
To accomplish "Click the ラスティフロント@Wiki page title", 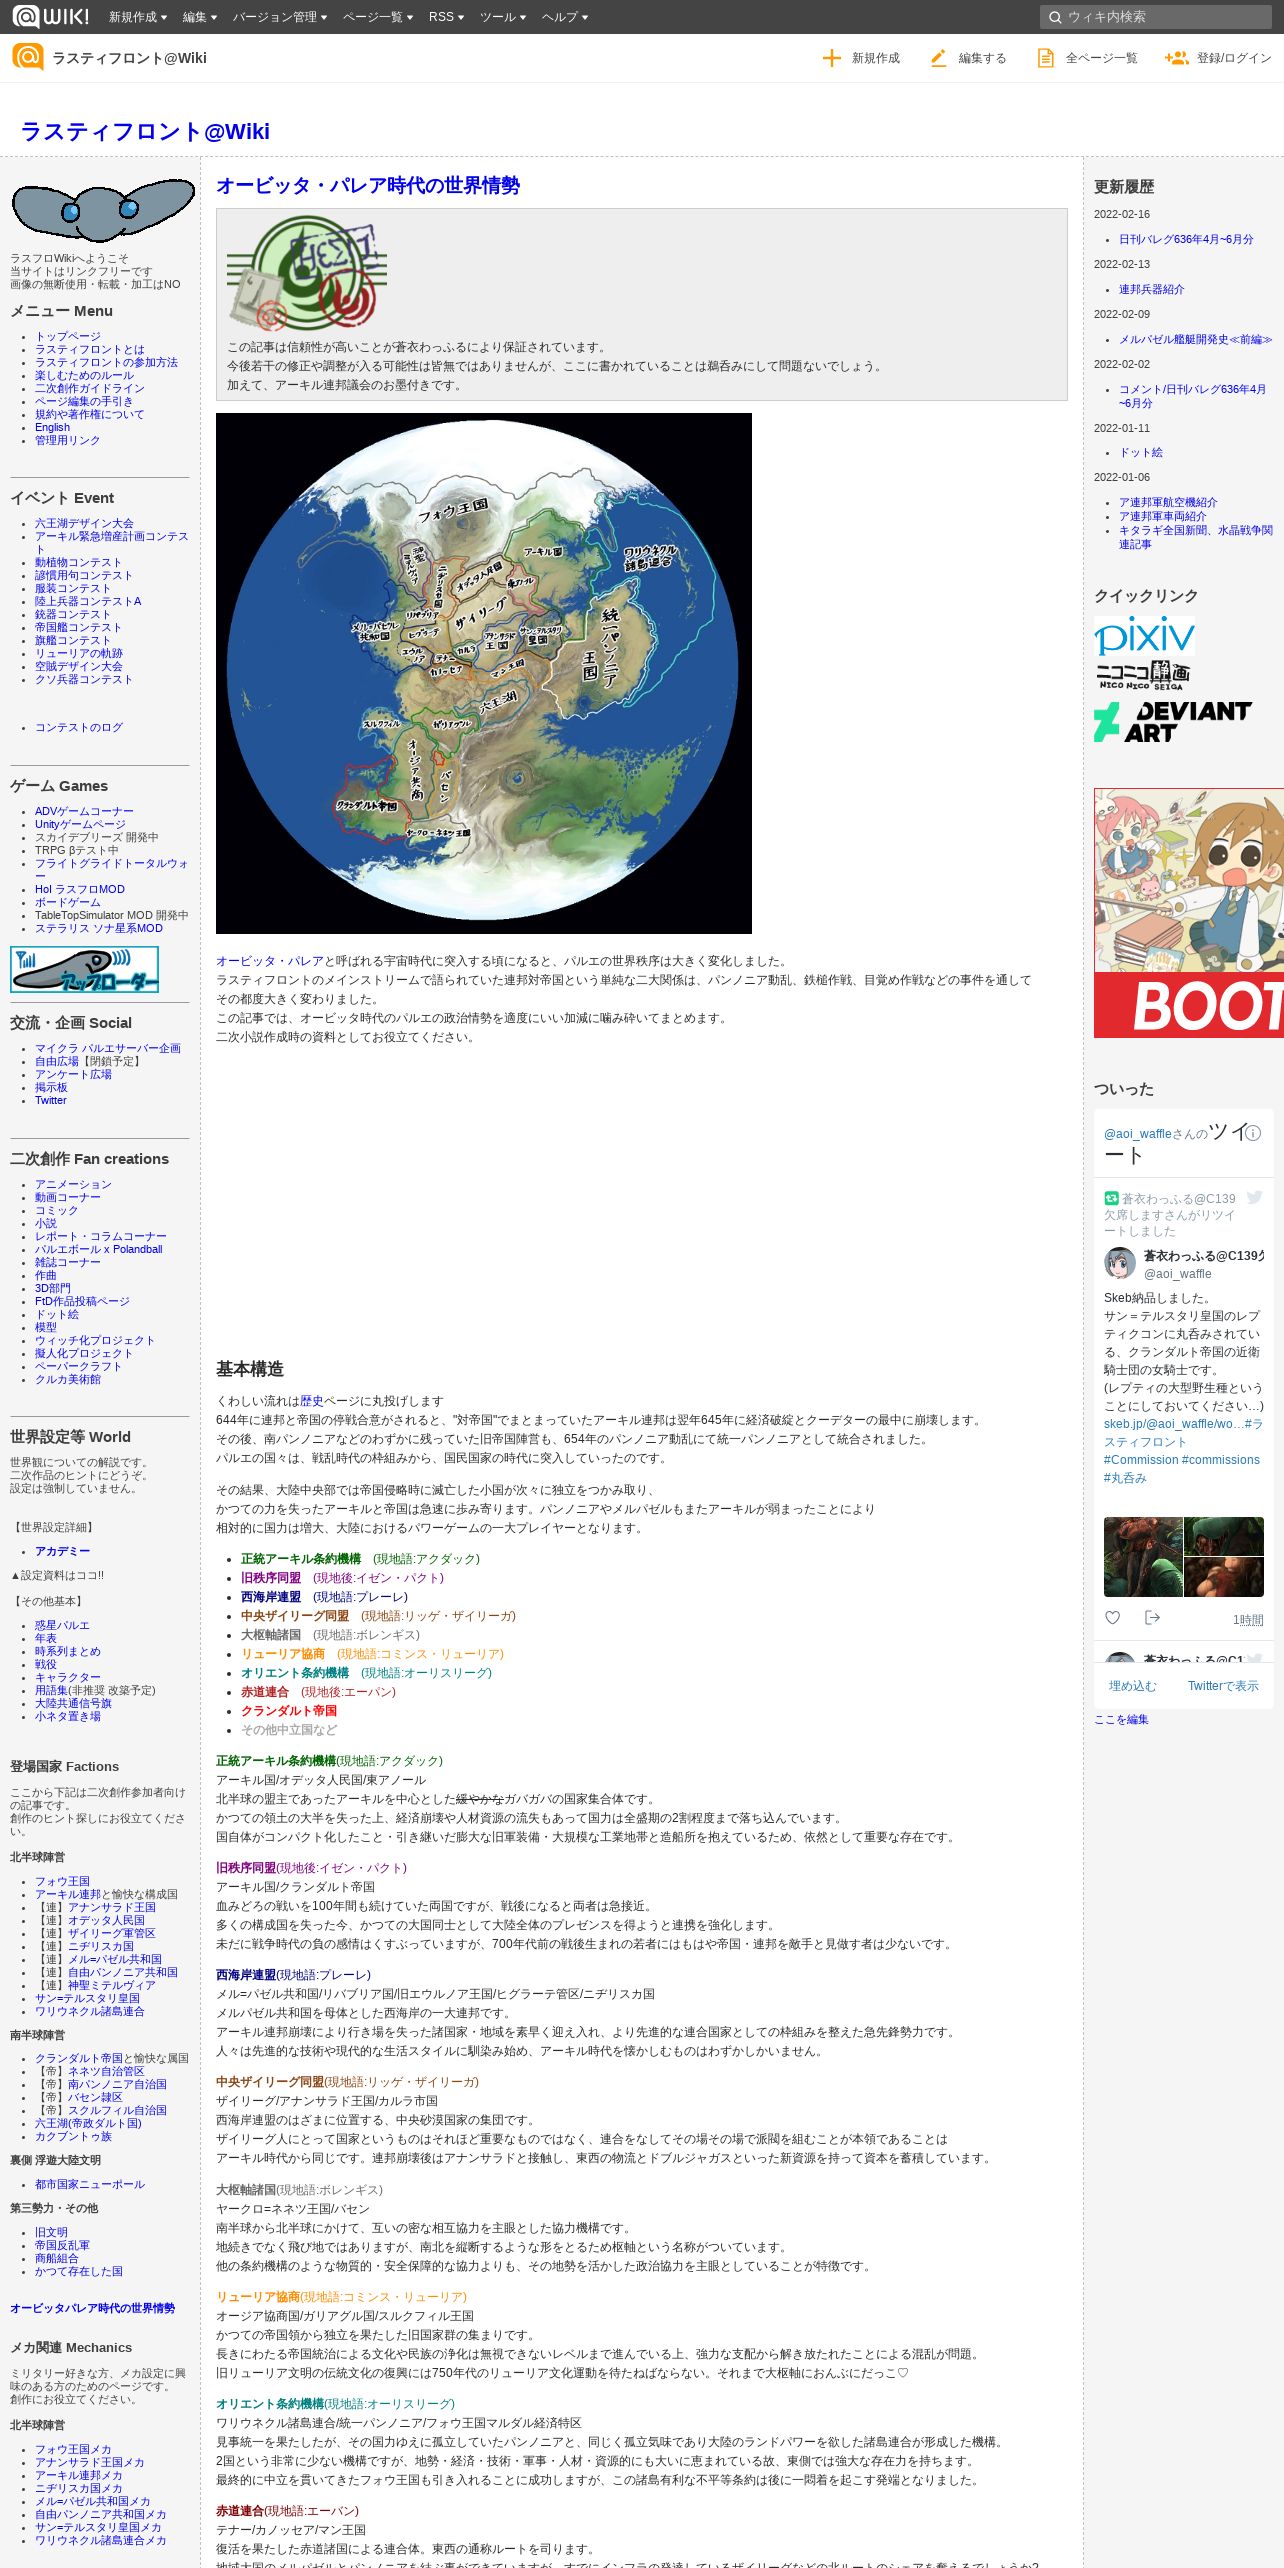I will click(x=145, y=131).
